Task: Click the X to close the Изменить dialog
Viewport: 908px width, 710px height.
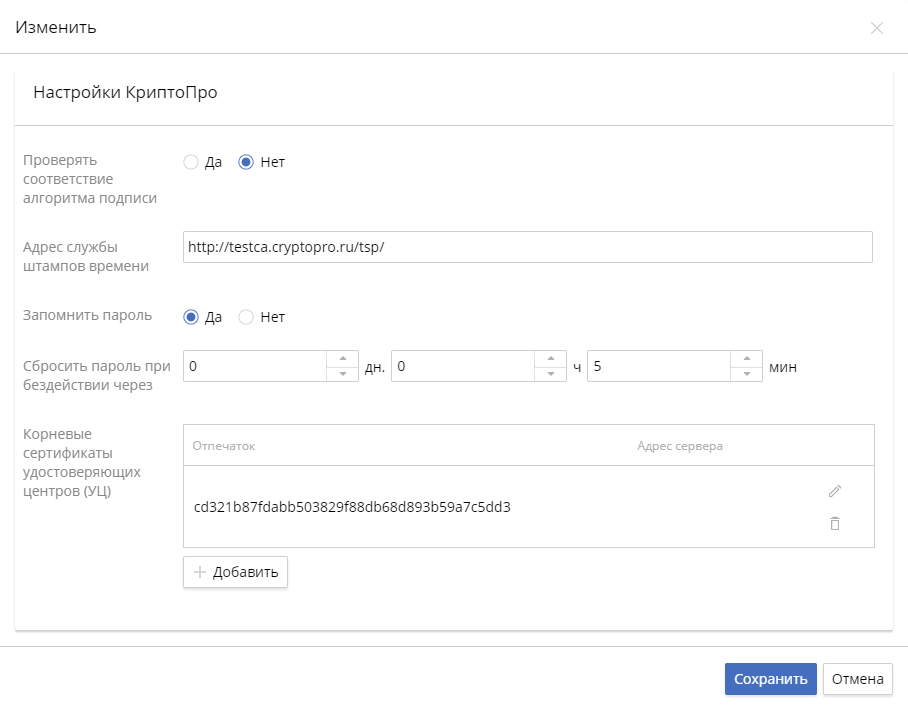Action: [x=876, y=28]
